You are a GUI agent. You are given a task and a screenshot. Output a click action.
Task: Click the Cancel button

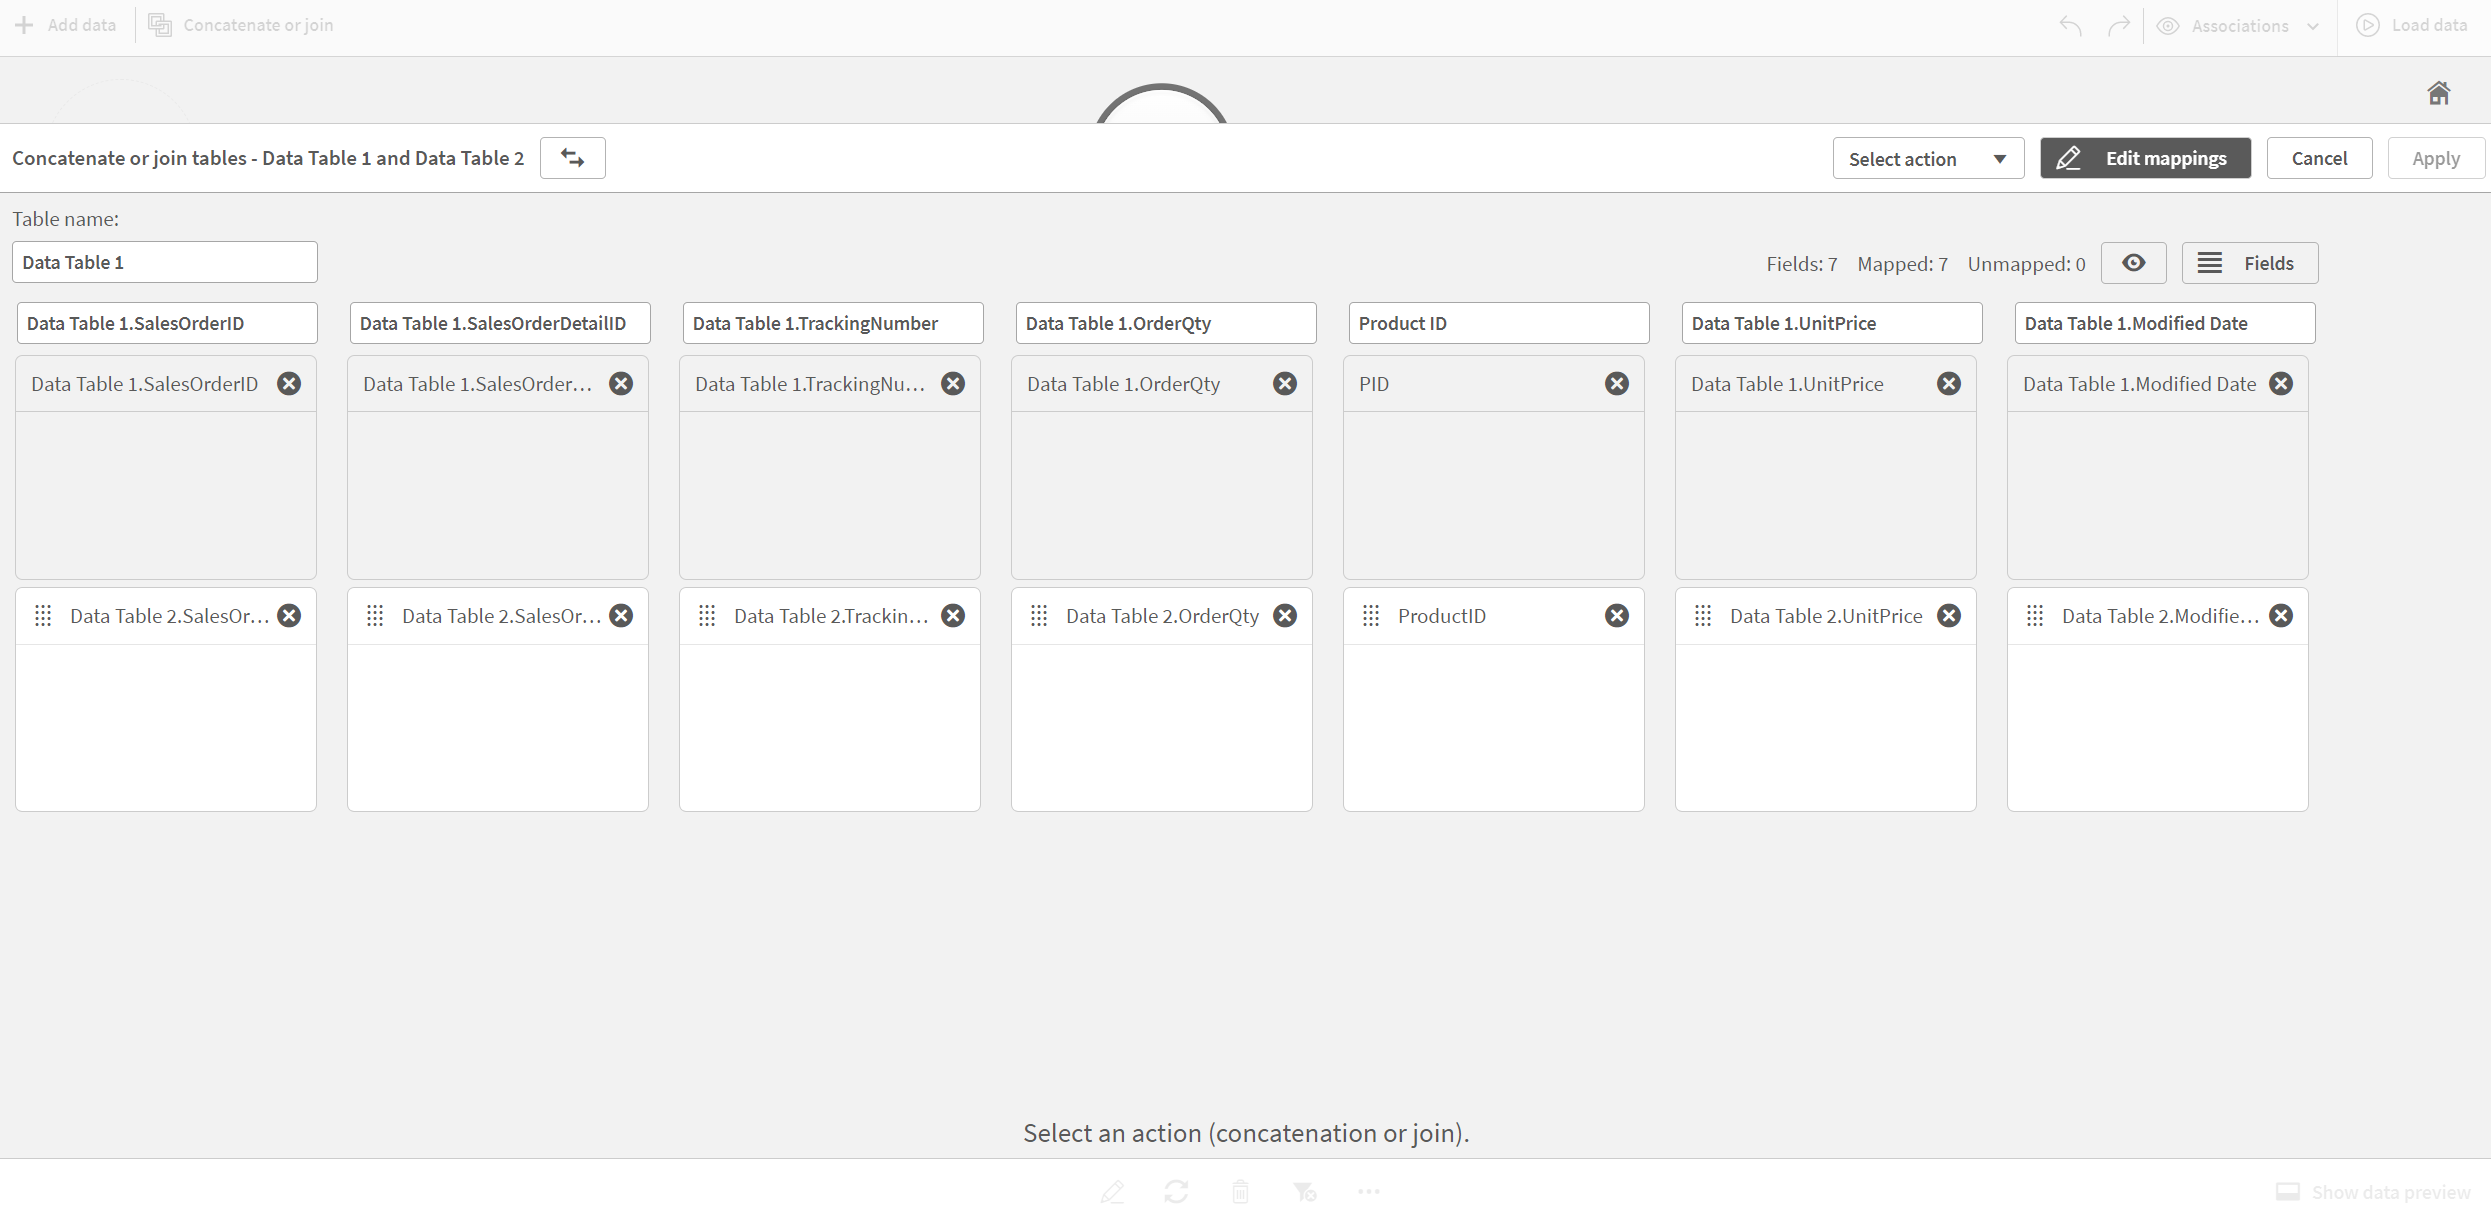tap(2318, 157)
